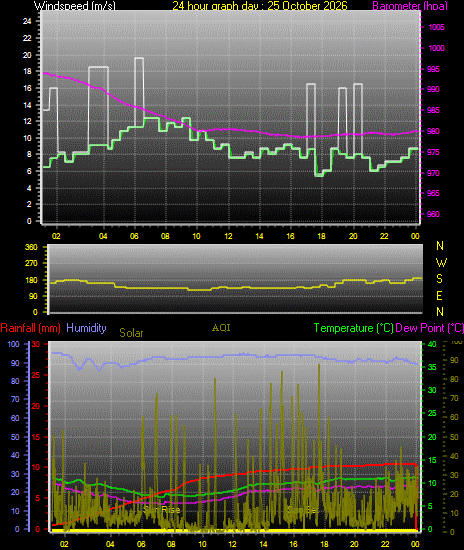The image size is (464, 550).
Task: Click the 24 value on windspeed axis
Action: pyautogui.click(x=27, y=21)
